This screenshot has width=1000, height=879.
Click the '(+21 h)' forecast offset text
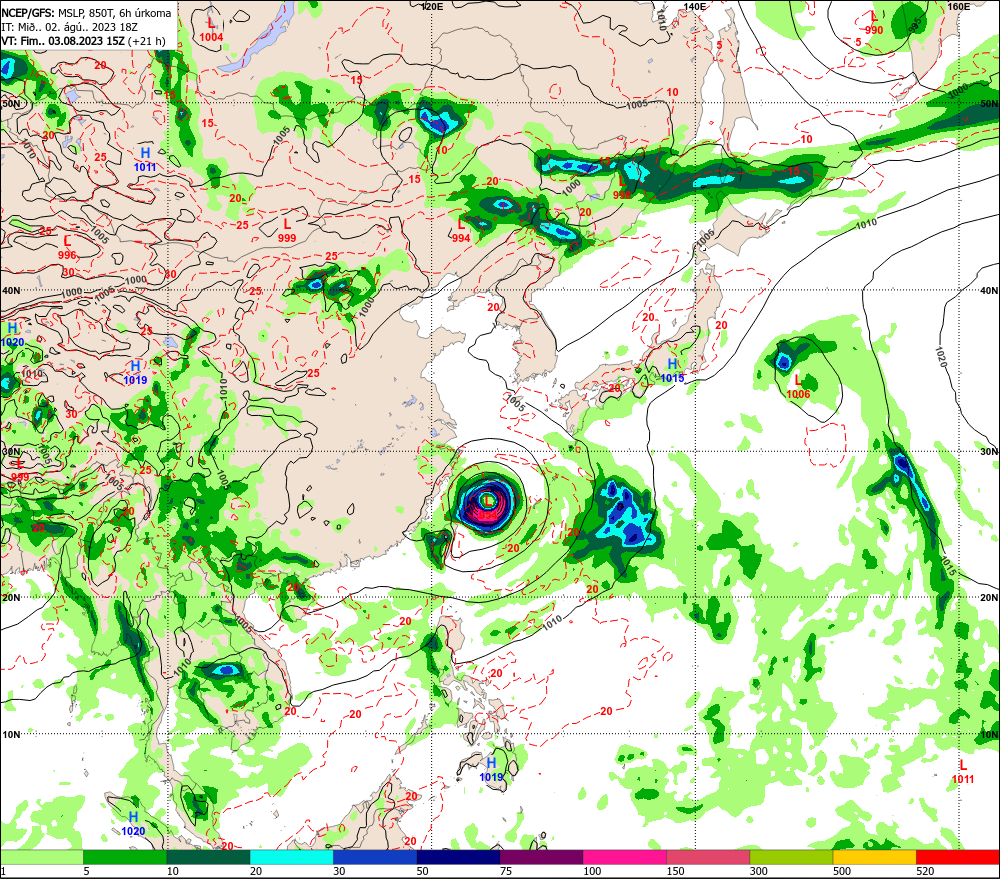coord(147,41)
